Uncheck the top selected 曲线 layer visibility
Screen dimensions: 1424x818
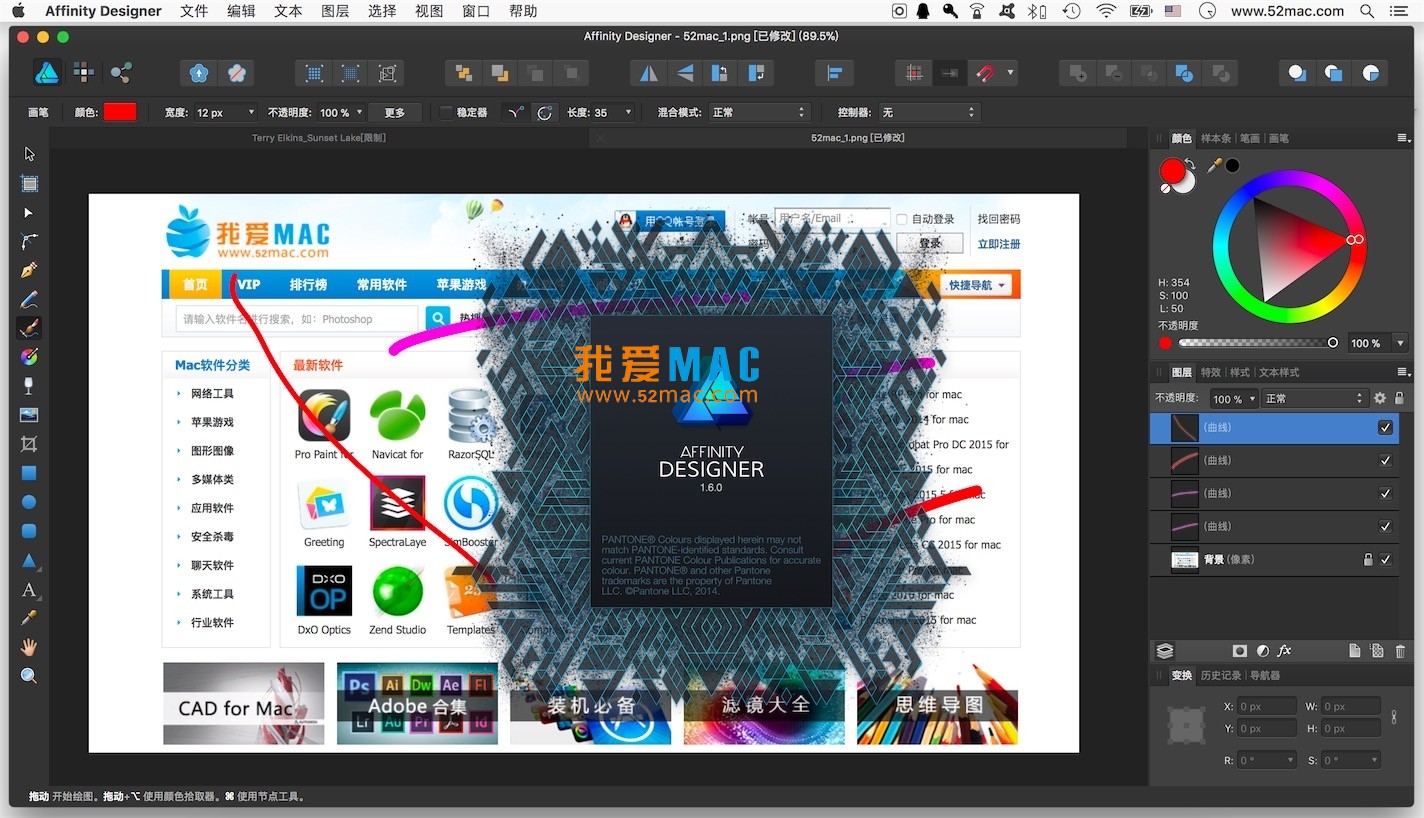tap(1386, 427)
